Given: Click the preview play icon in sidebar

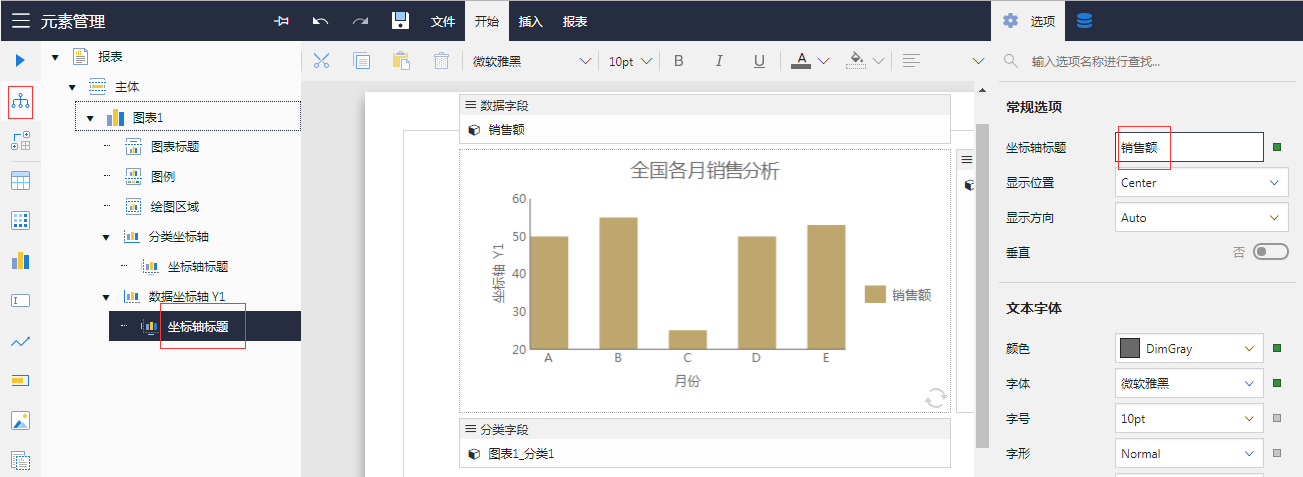Looking at the screenshot, I should (x=20, y=61).
